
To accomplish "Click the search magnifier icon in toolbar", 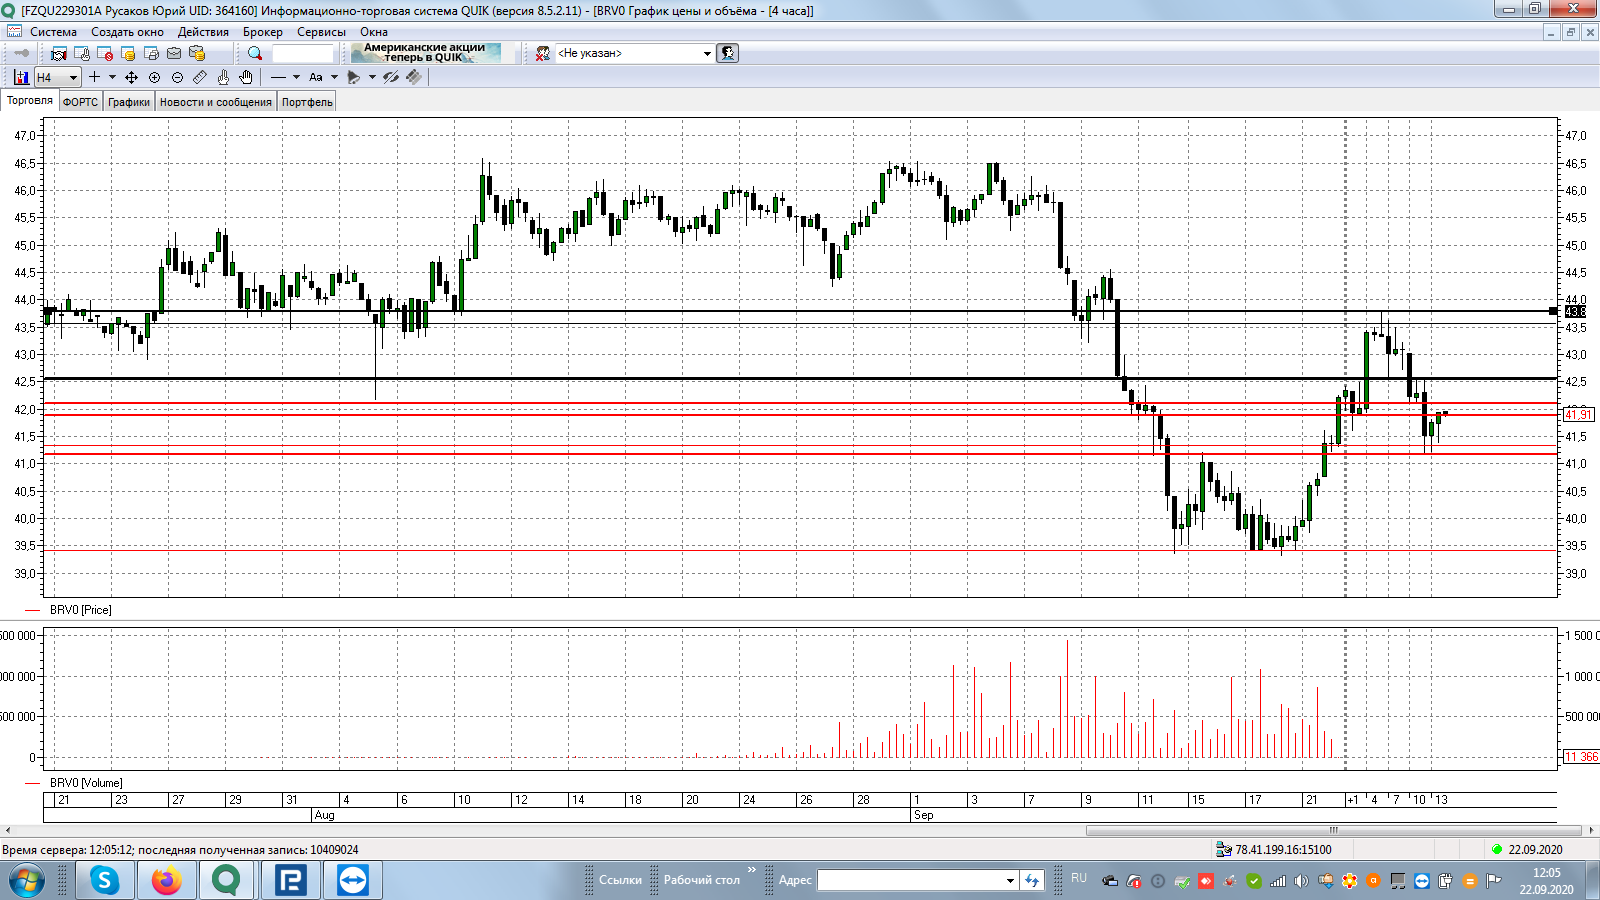I will click(255, 53).
